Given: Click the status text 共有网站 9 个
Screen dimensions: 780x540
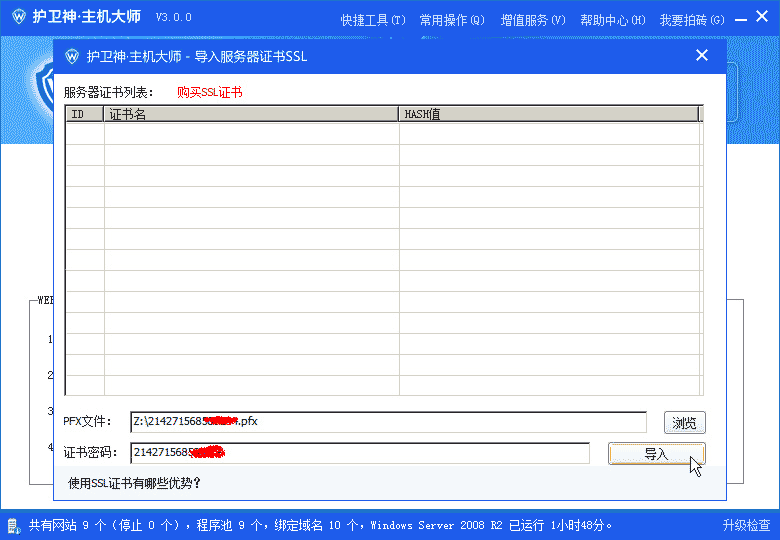Looking at the screenshot, I should (x=68, y=525).
